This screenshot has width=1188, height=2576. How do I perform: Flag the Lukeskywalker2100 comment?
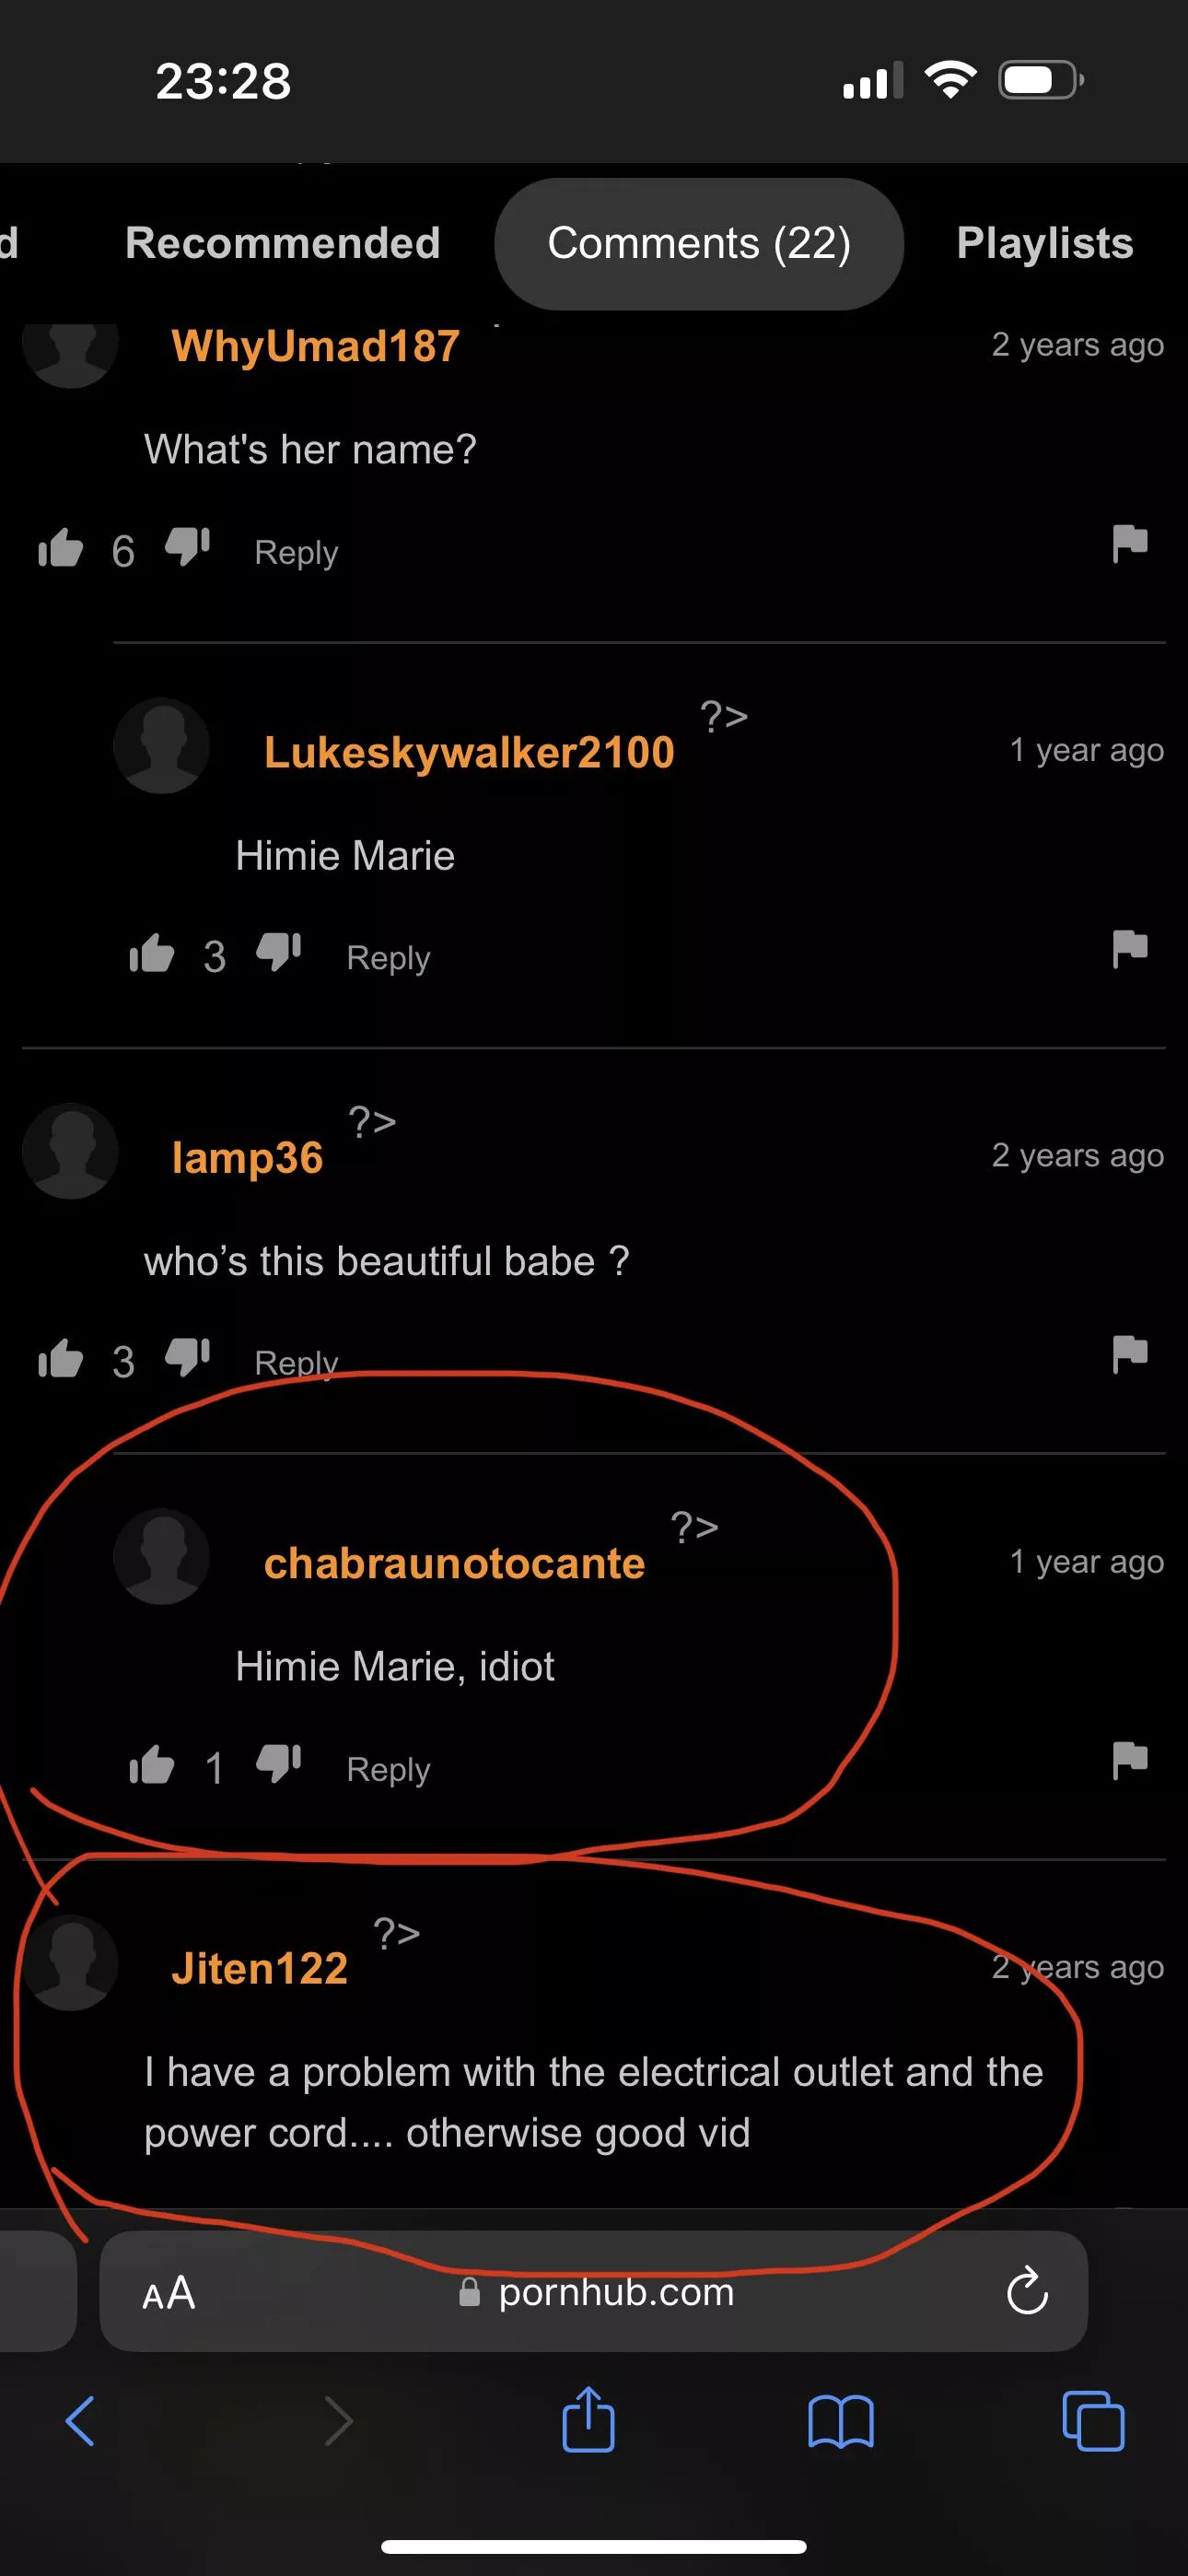tap(1130, 948)
